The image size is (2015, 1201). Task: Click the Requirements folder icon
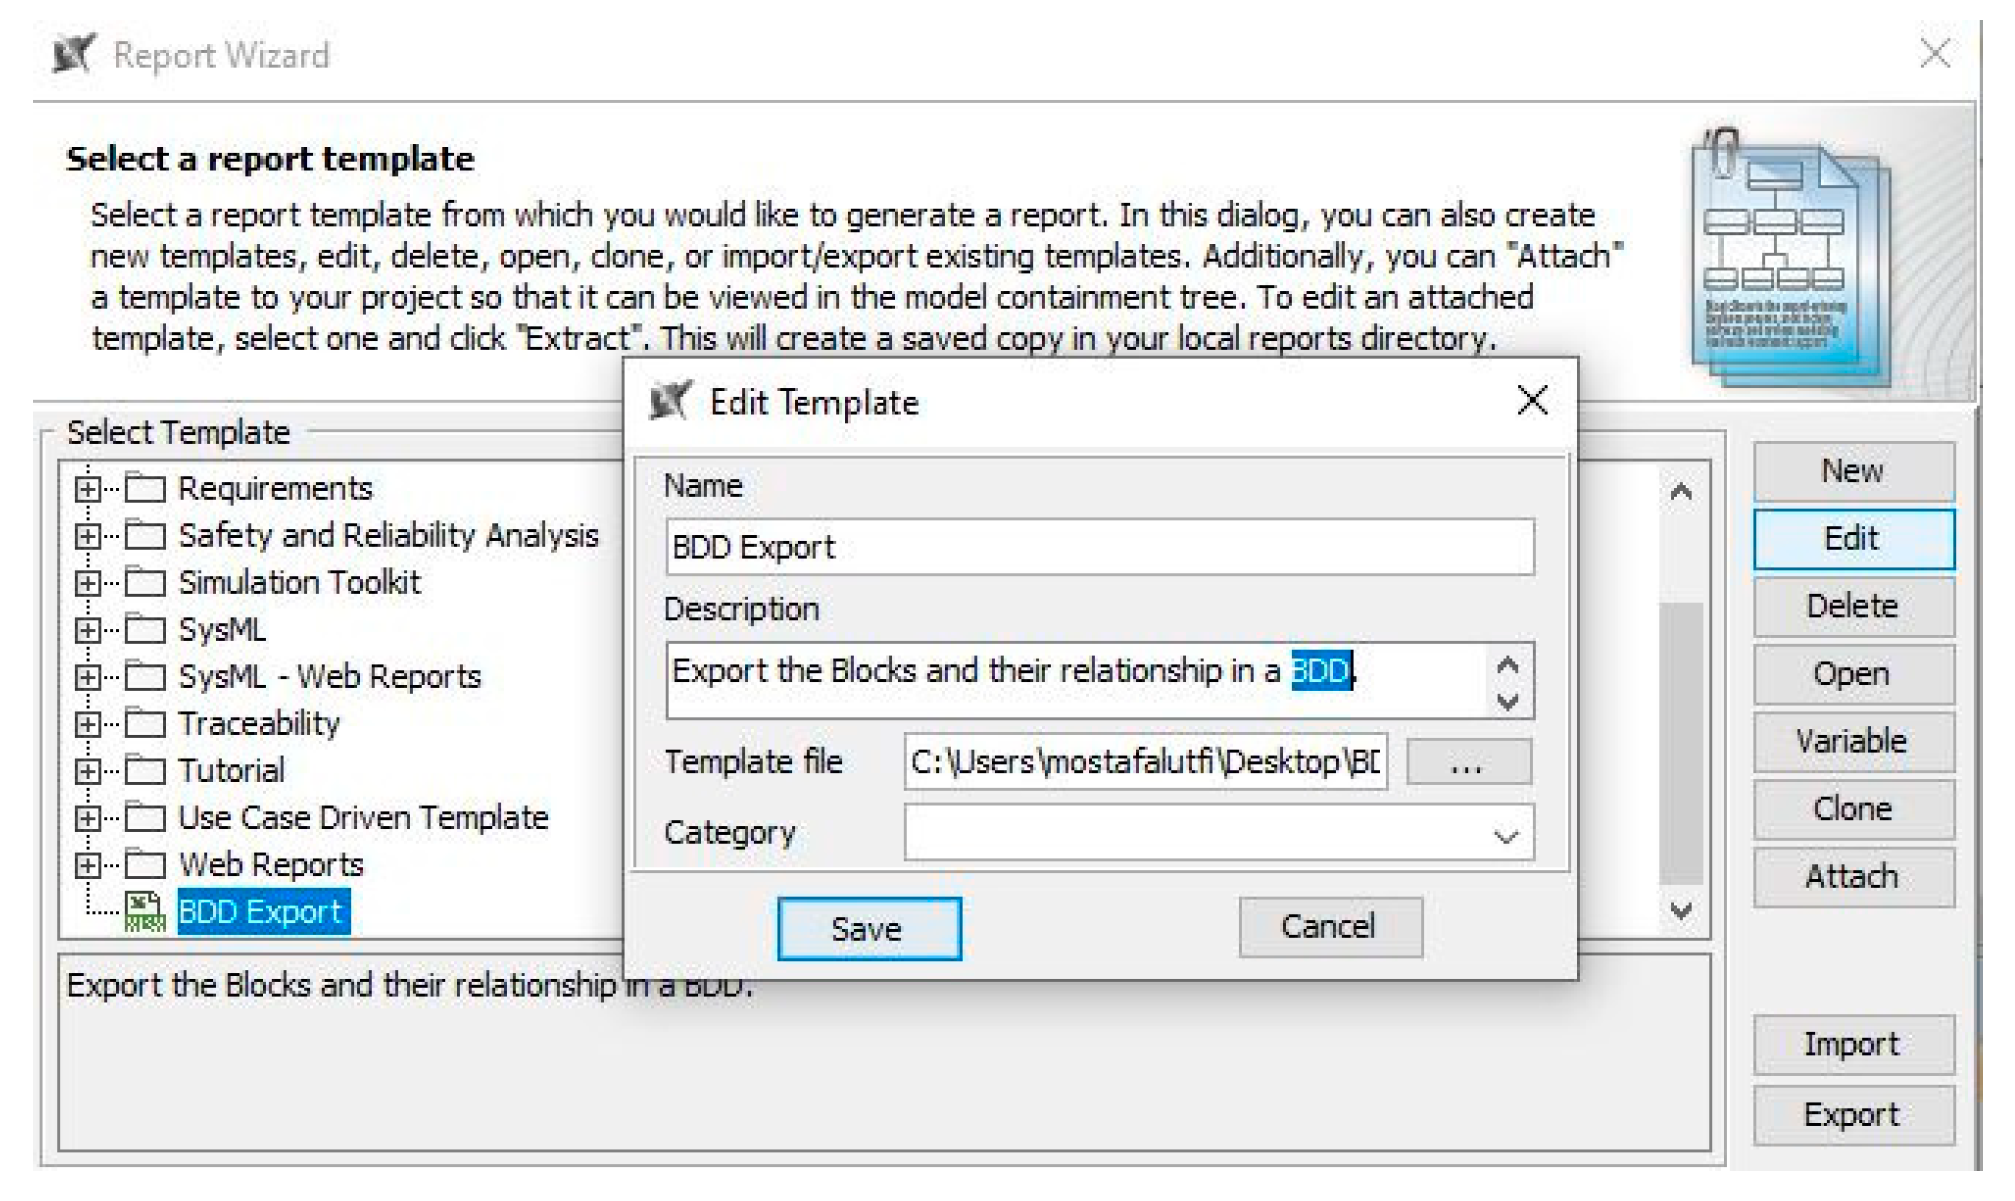145,489
